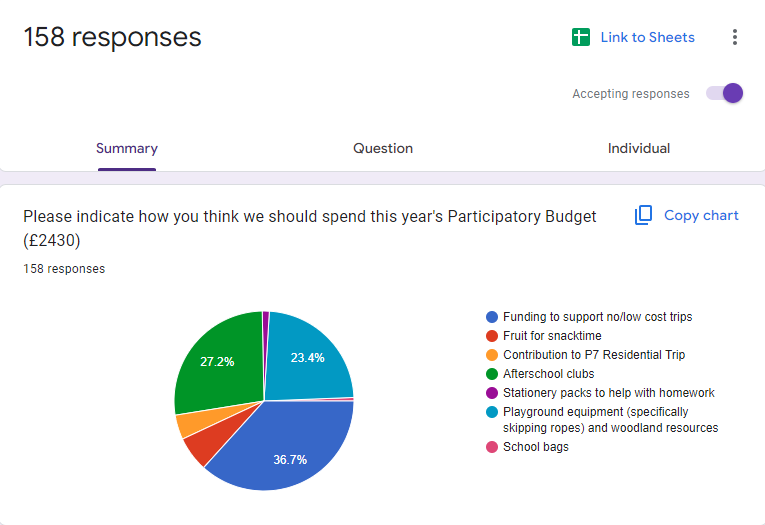Image resolution: width=765 pixels, height=525 pixels.
Task: Open the three-dot more options menu
Action: coord(735,37)
